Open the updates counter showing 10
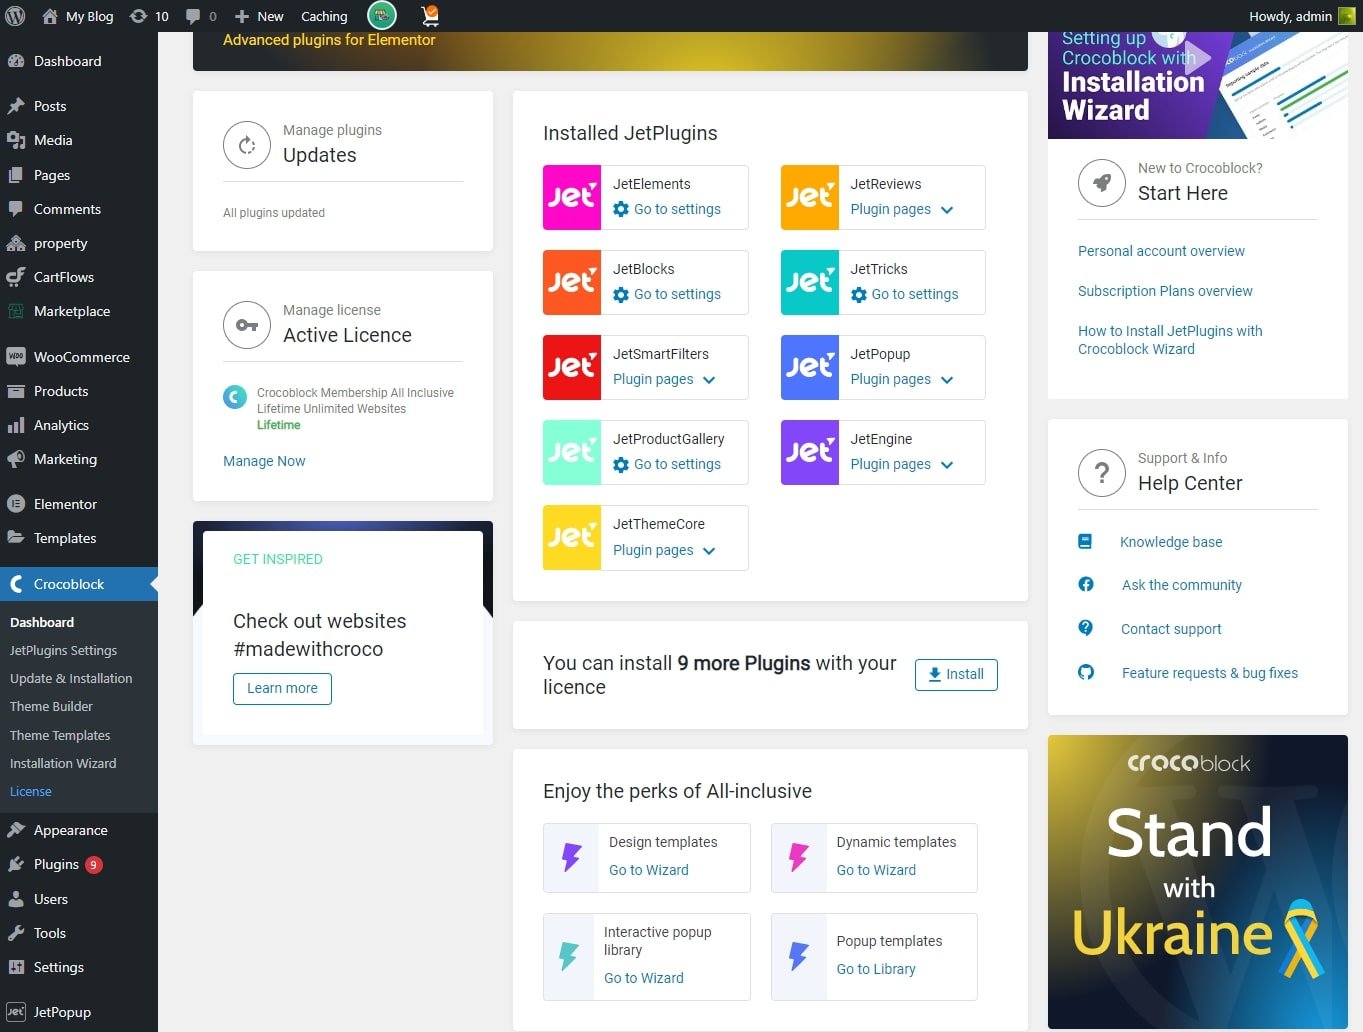 point(149,16)
